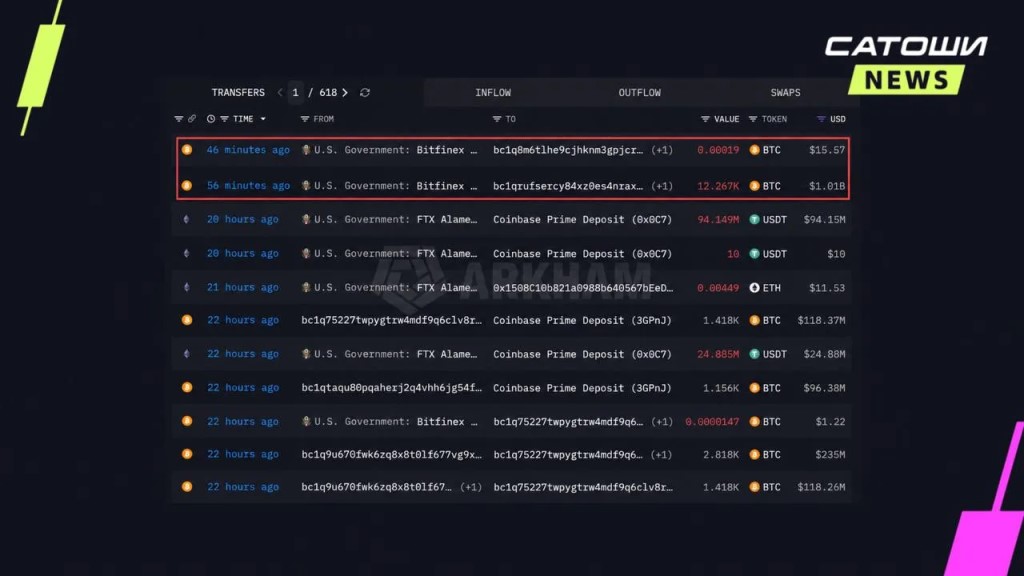Edit the current page number field

296,93
